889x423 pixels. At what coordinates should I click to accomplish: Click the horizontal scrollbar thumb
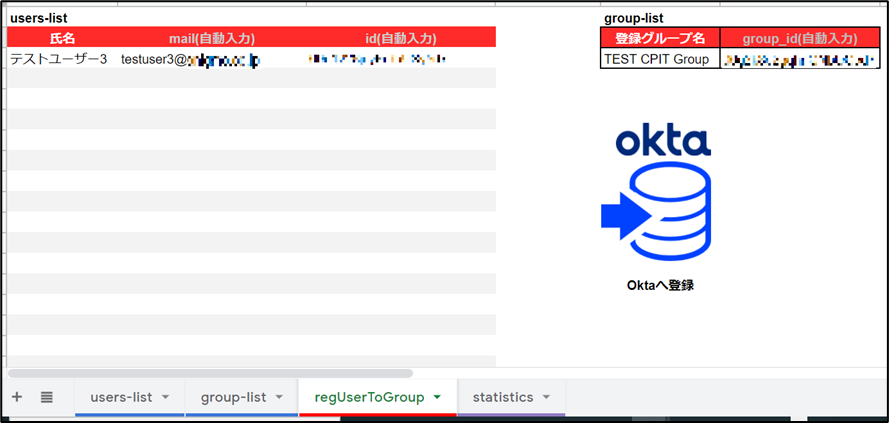click(210, 374)
